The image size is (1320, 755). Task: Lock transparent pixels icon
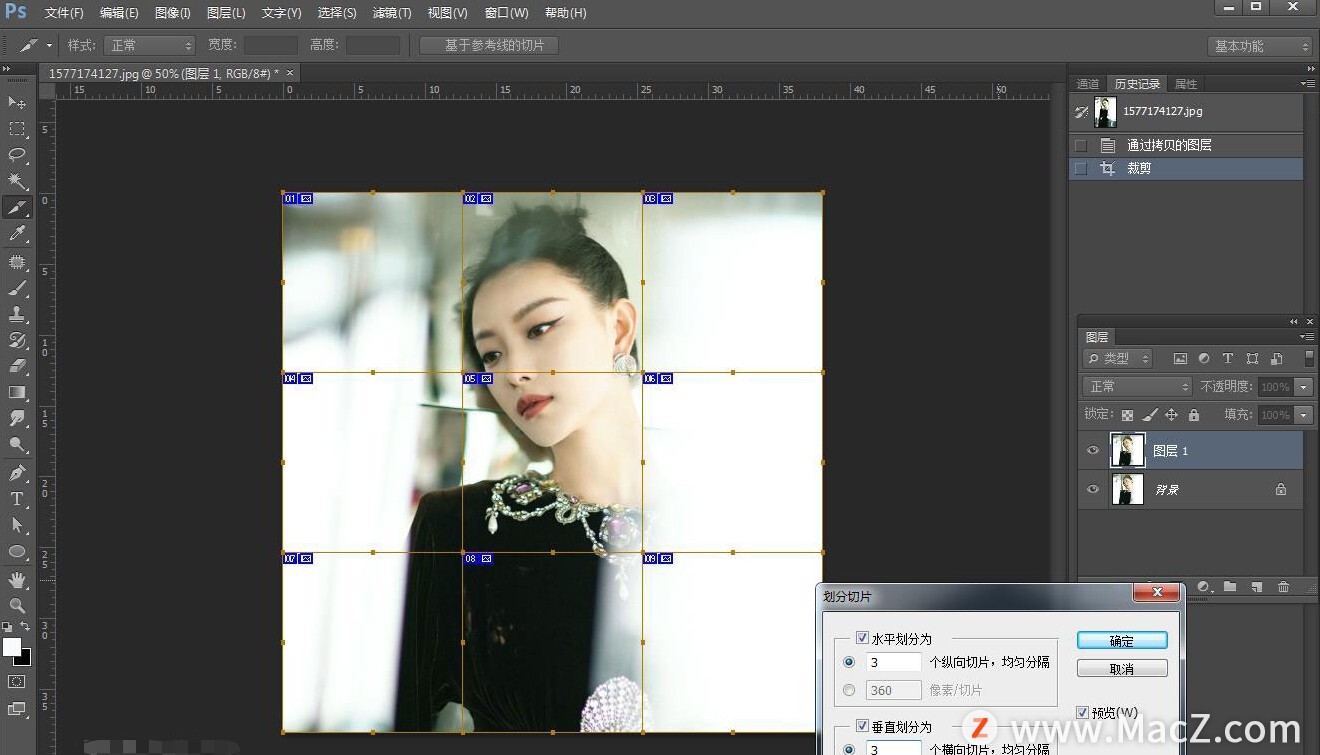pyautogui.click(x=1128, y=415)
